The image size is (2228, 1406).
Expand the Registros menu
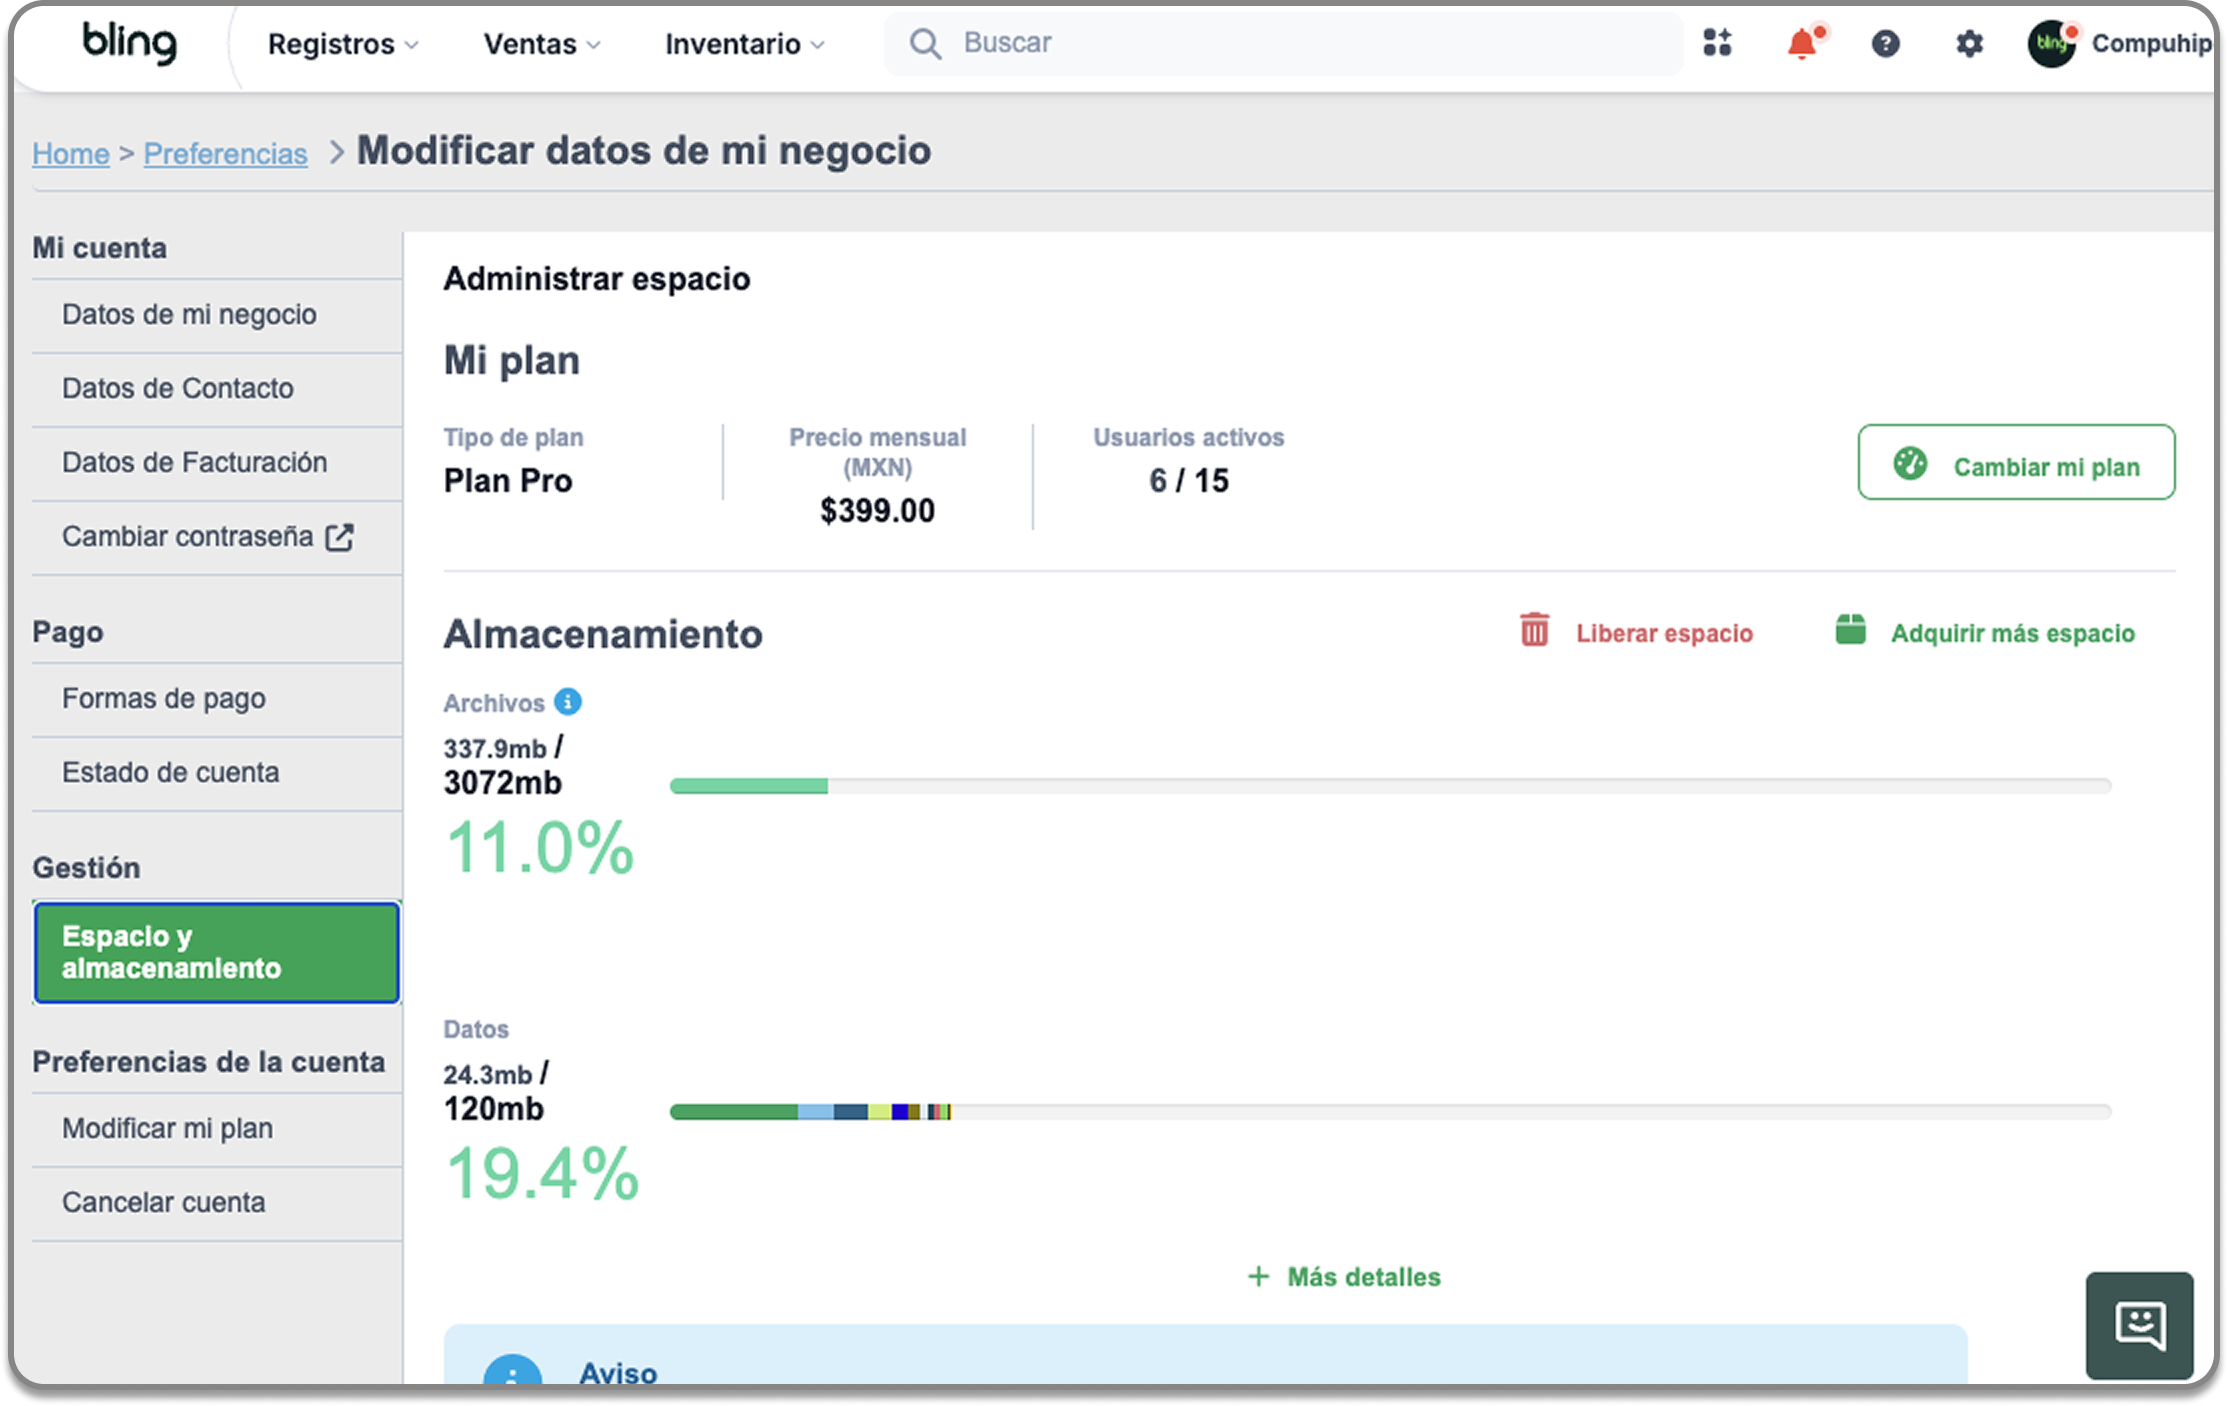[x=342, y=44]
